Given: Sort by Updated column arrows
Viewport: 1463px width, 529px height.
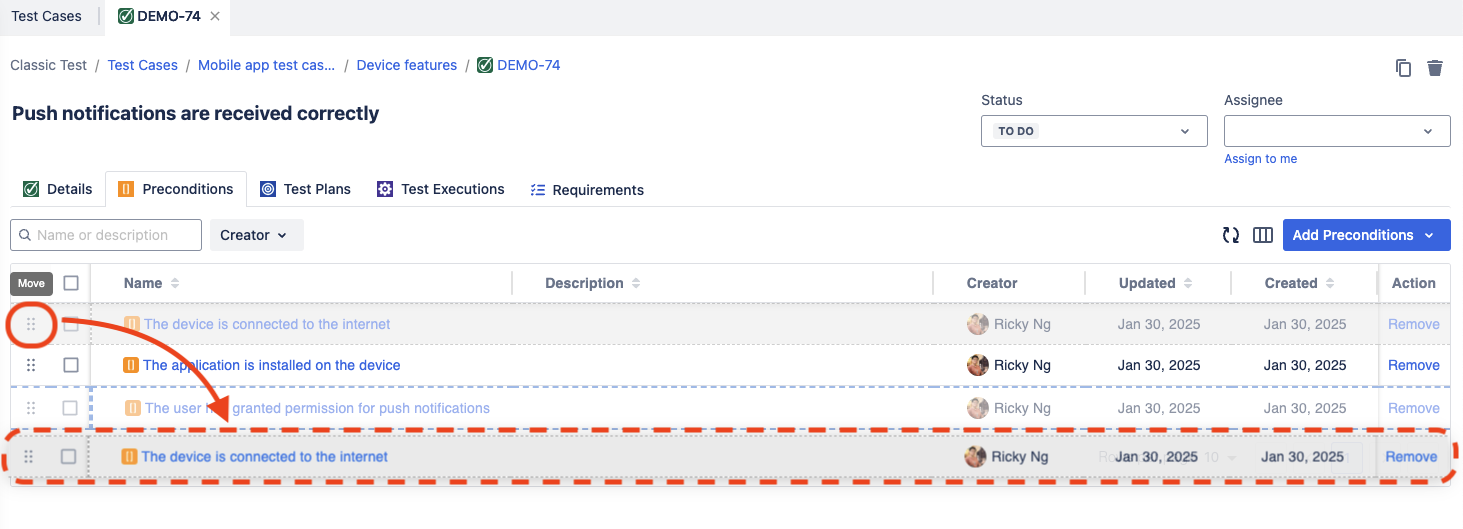Looking at the screenshot, I should tap(1188, 283).
